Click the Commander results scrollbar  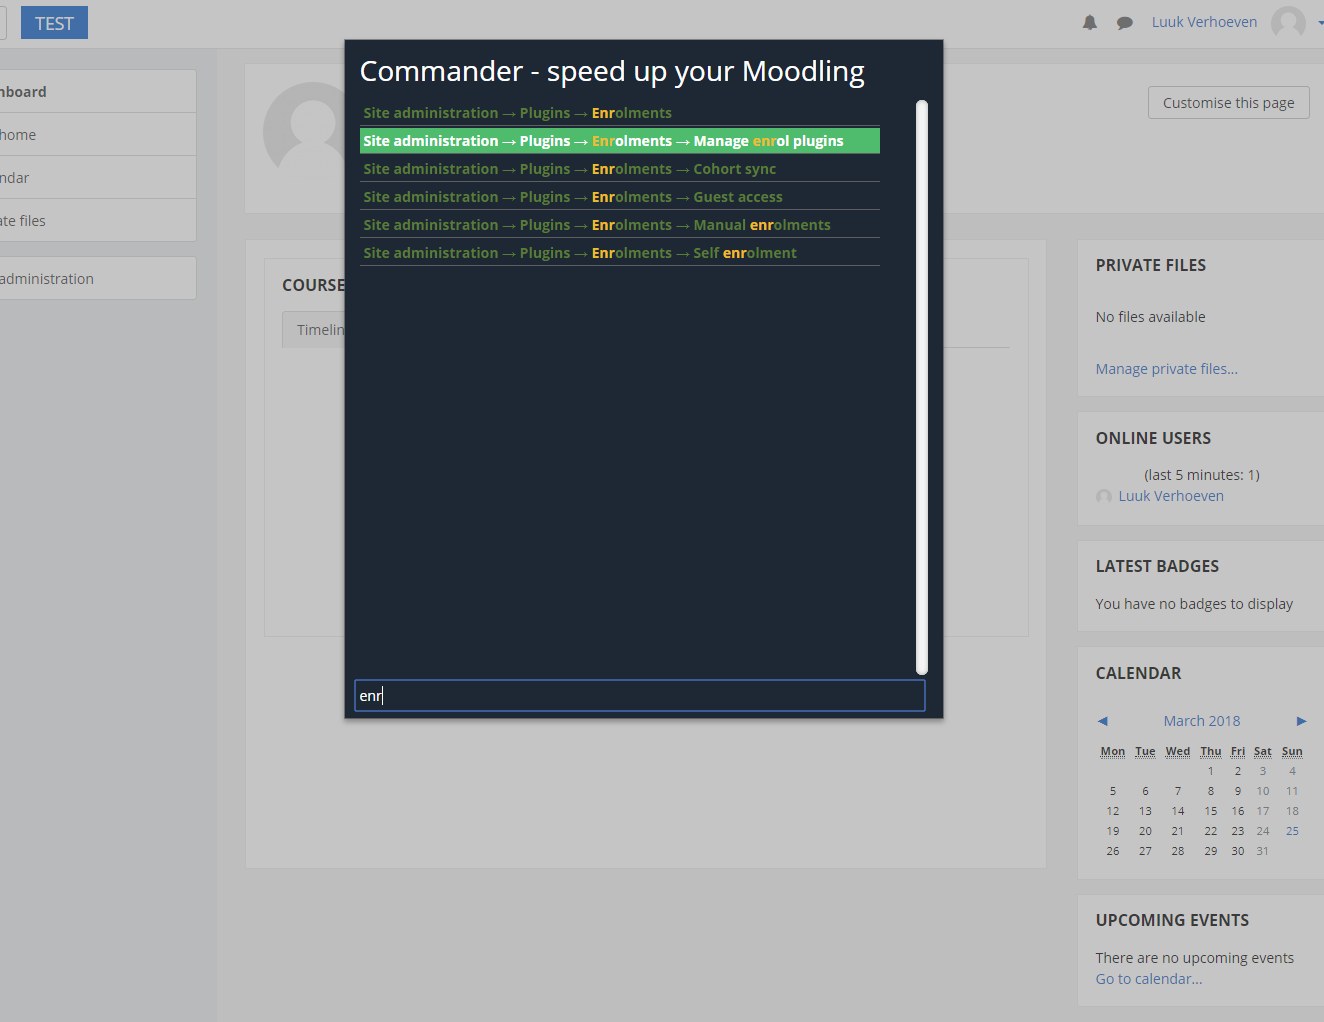click(x=922, y=387)
